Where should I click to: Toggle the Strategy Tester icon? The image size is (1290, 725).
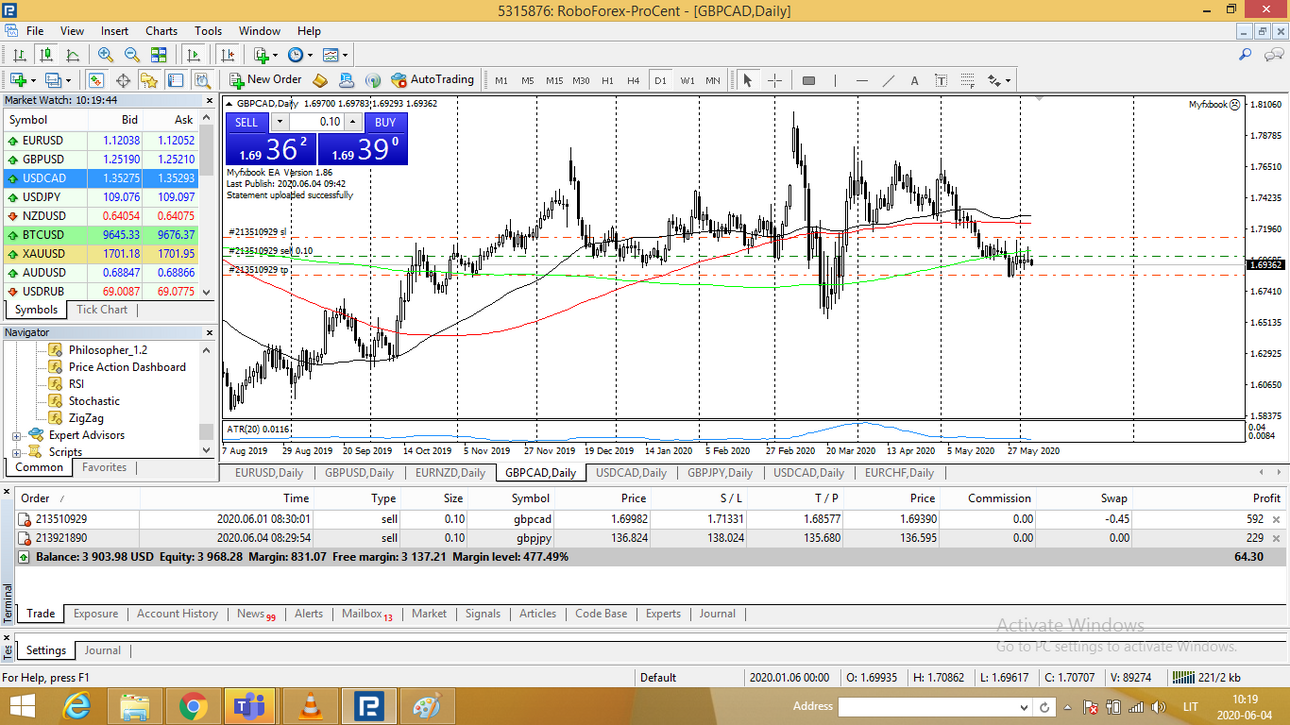coord(202,80)
